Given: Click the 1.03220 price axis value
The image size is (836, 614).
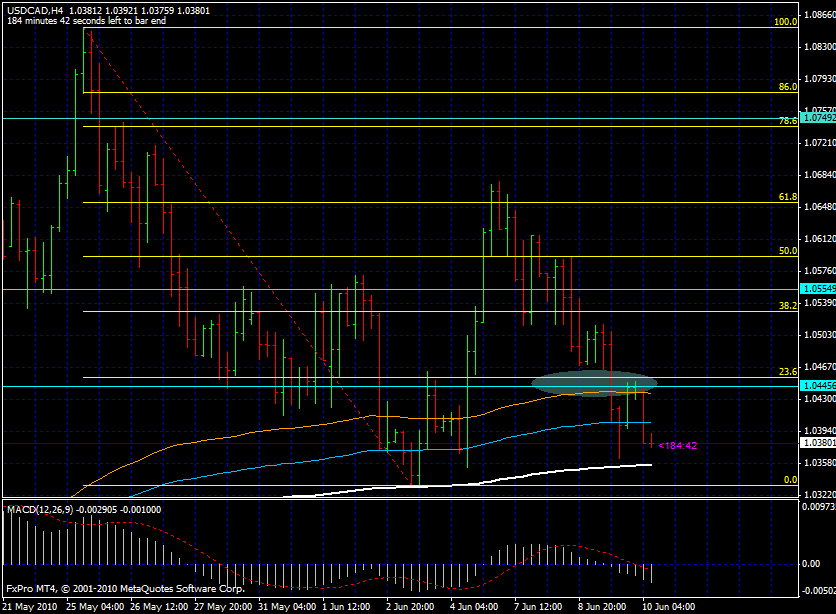Looking at the screenshot, I should click(819, 495).
